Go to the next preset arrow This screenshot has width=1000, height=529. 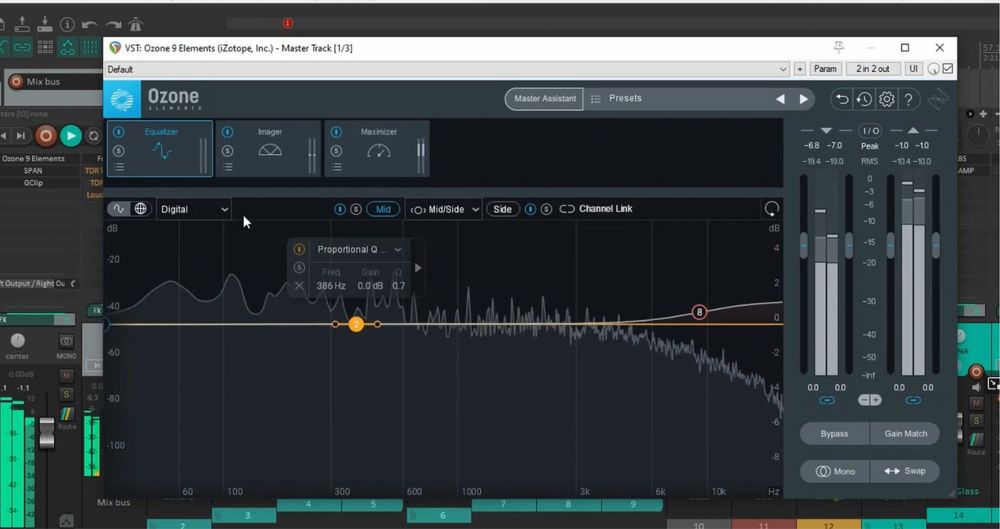pyautogui.click(x=804, y=99)
